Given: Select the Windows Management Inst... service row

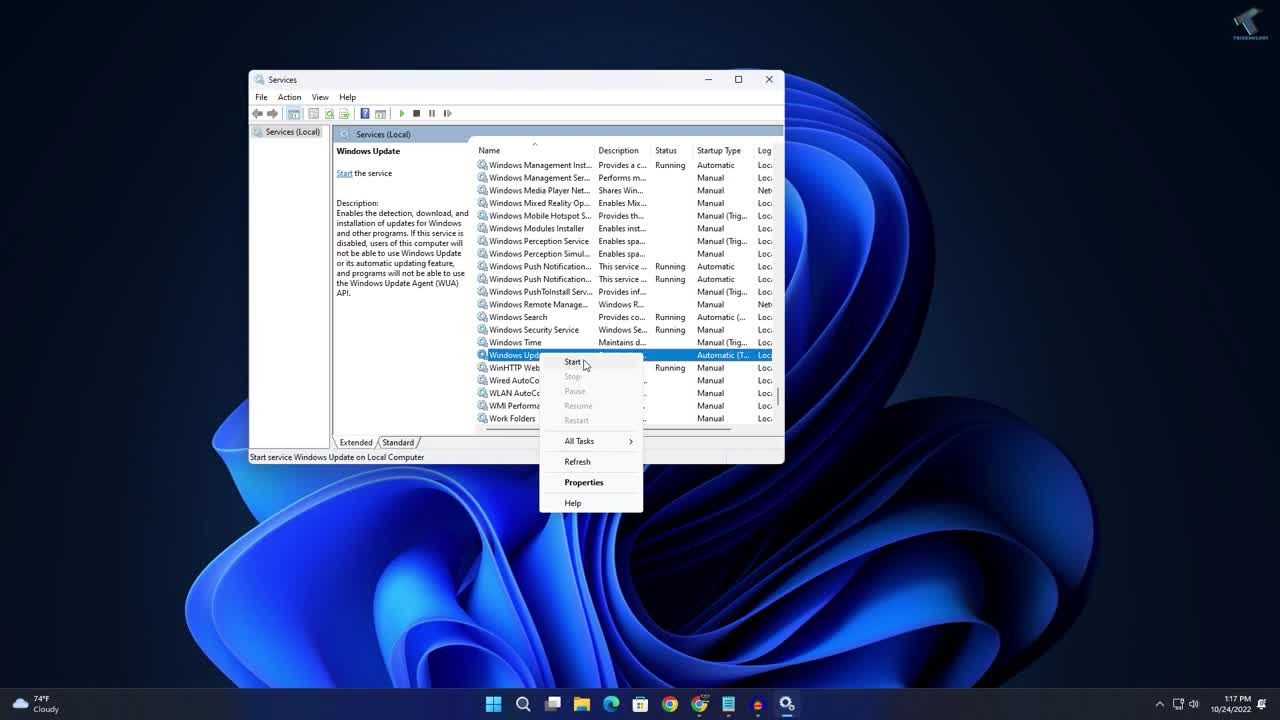Looking at the screenshot, I should (625, 165).
